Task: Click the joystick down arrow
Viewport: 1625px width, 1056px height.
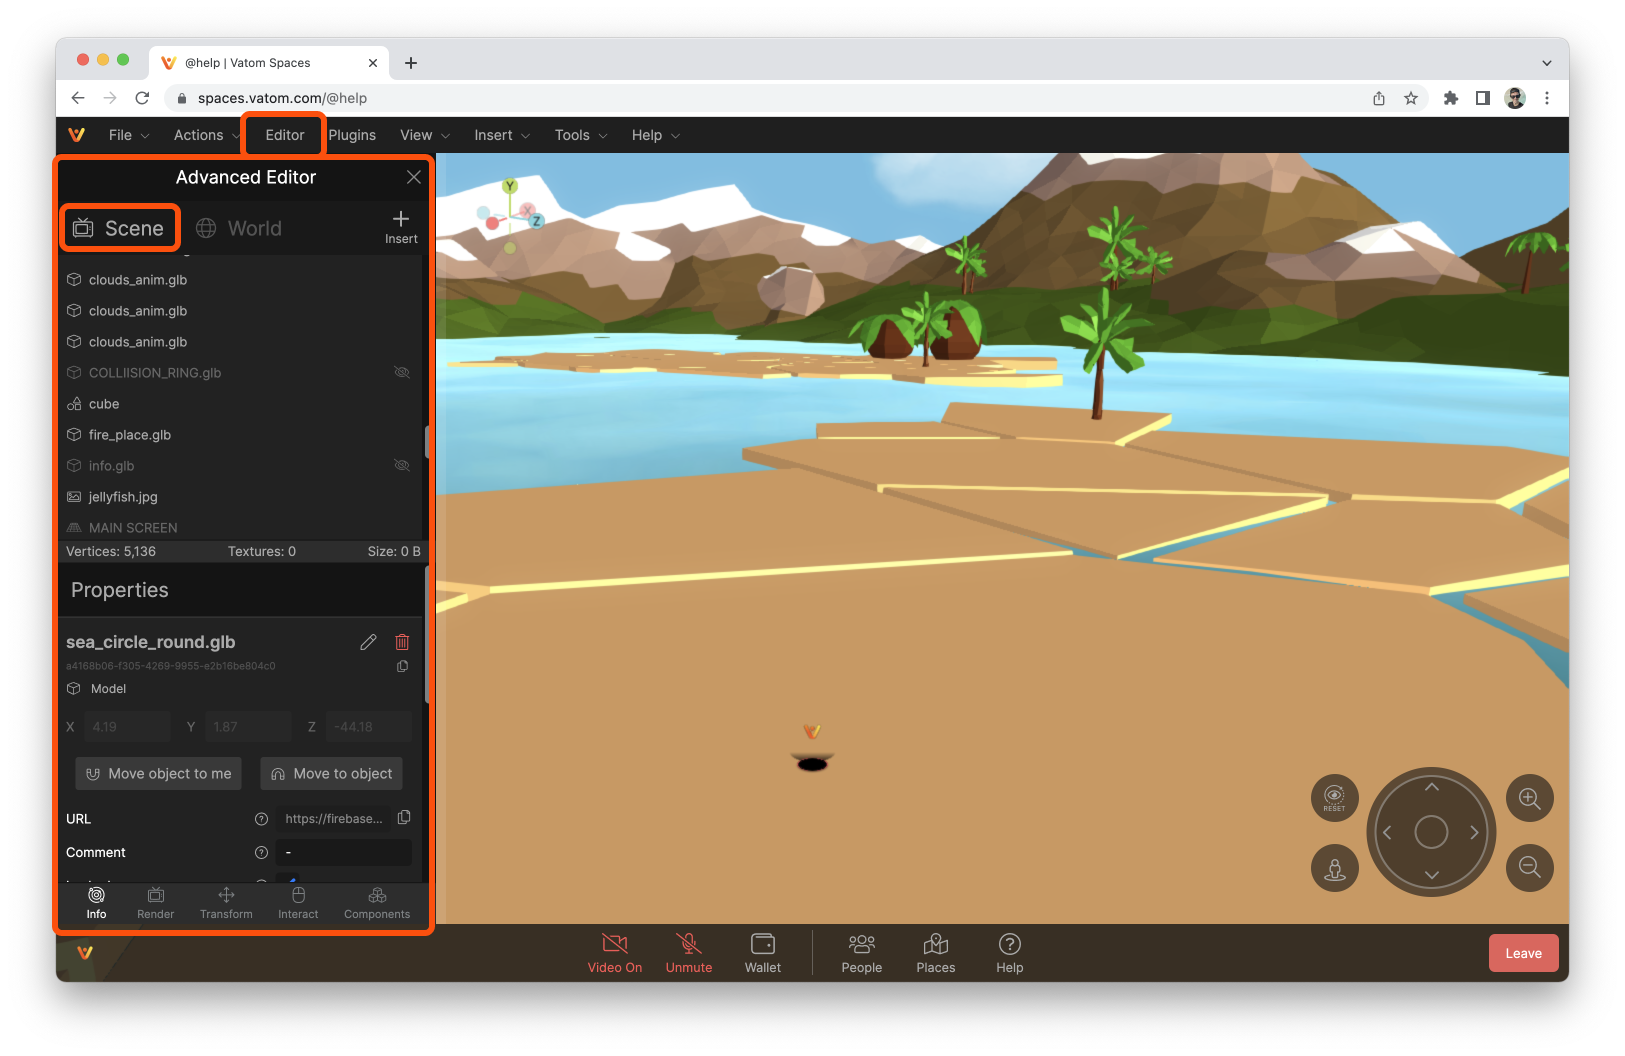Action: coord(1431,875)
